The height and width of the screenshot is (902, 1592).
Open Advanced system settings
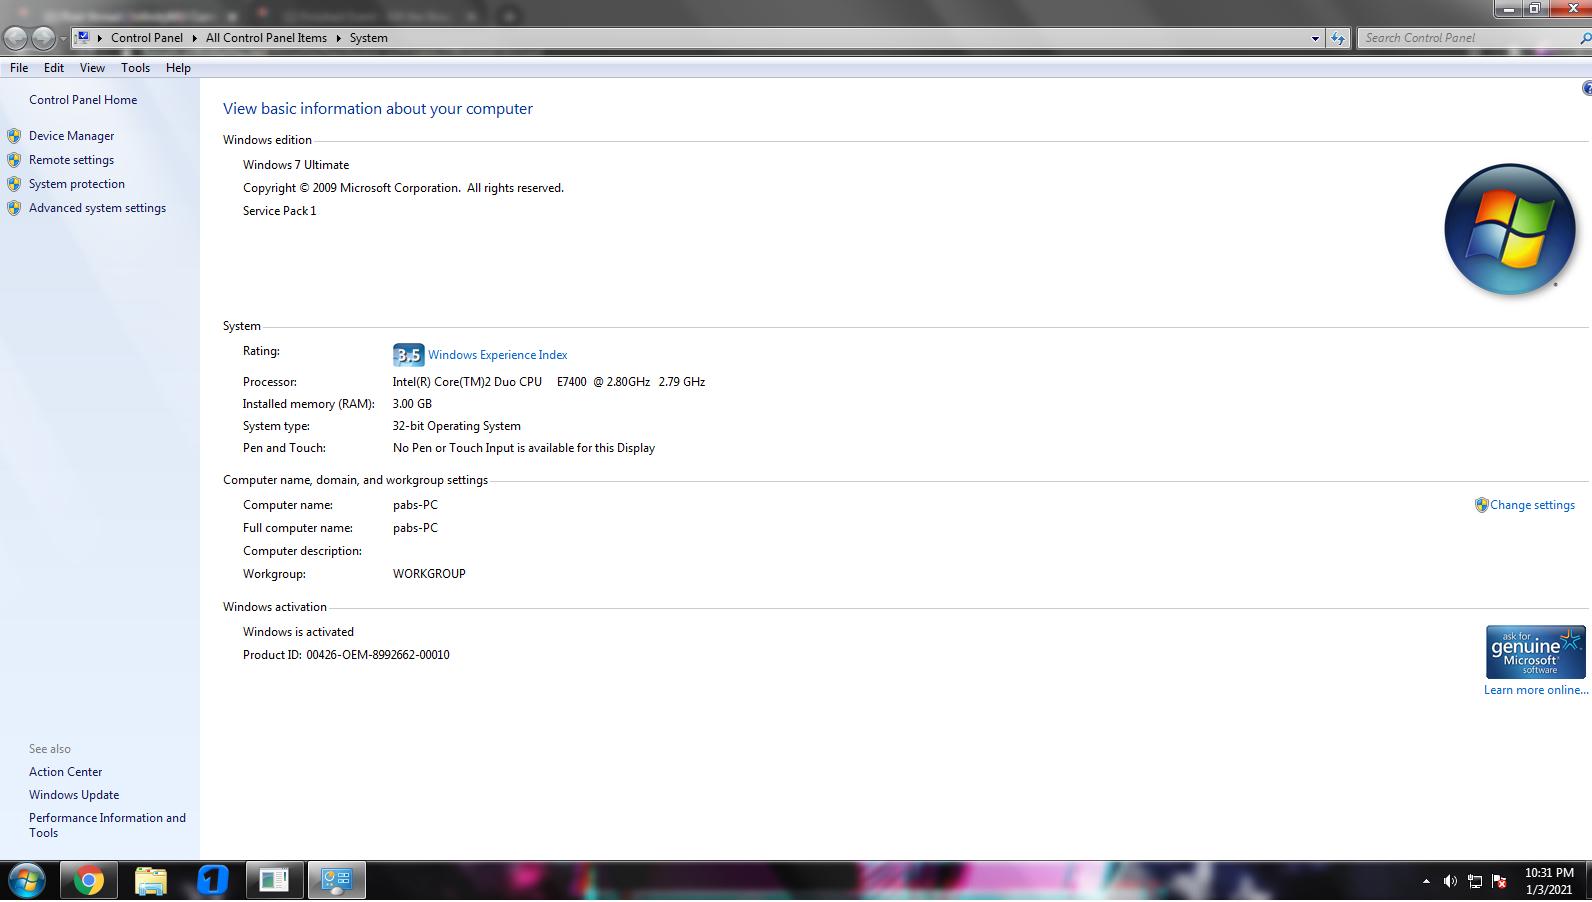[x=97, y=208]
